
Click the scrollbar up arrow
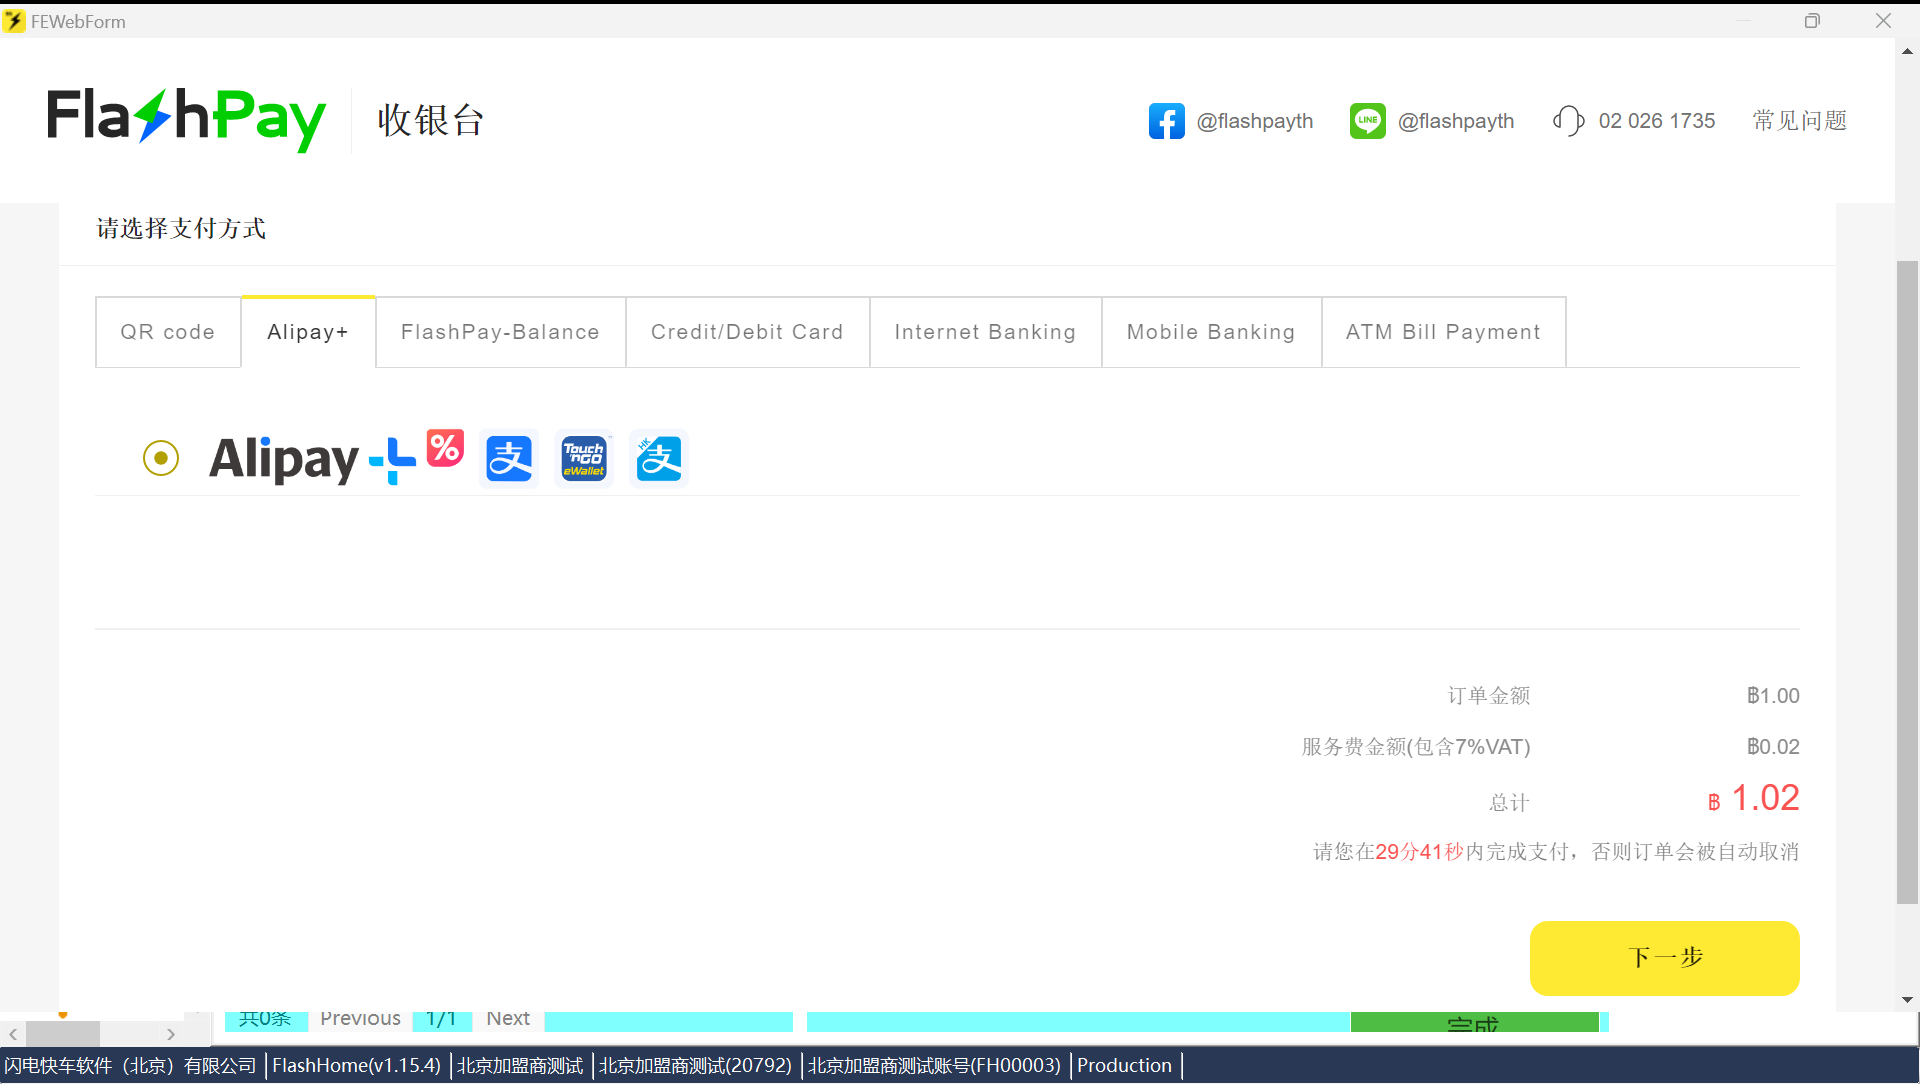tap(1906, 50)
